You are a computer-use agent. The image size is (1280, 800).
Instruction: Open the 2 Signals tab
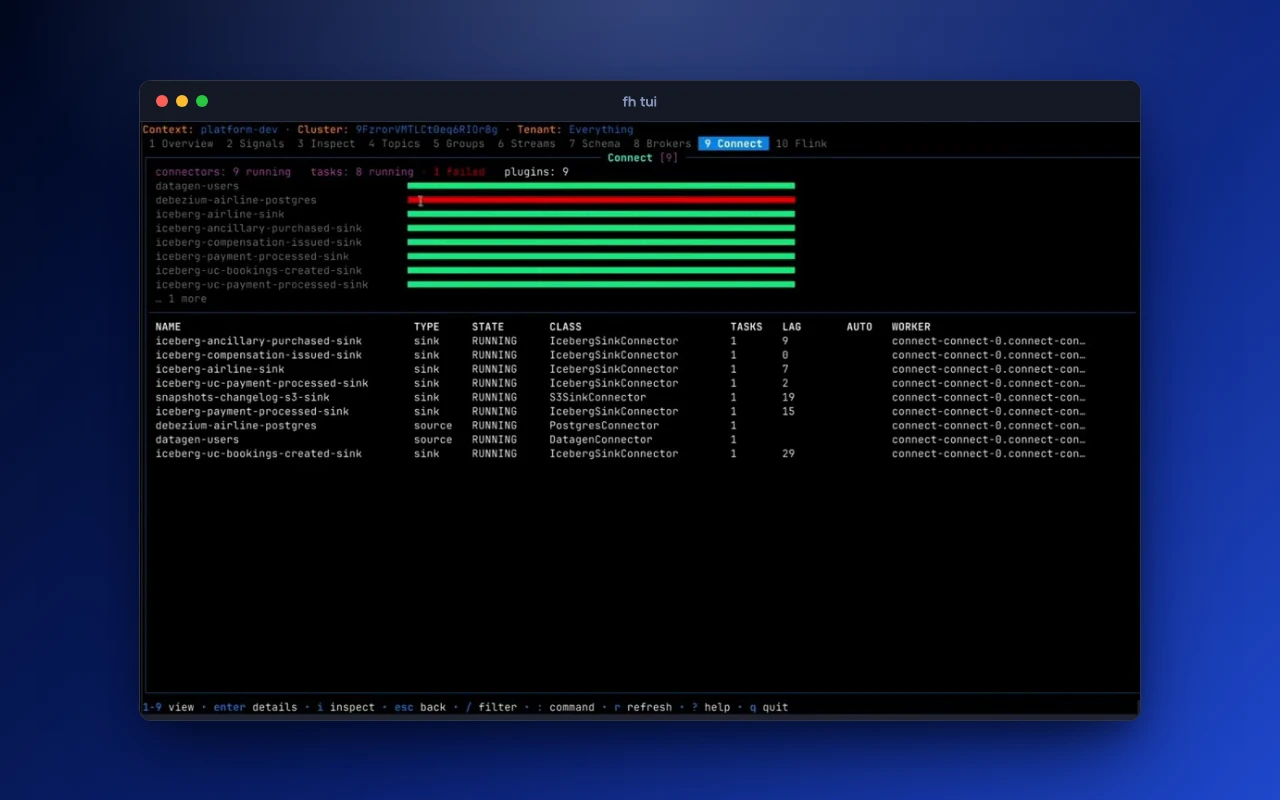255,144
